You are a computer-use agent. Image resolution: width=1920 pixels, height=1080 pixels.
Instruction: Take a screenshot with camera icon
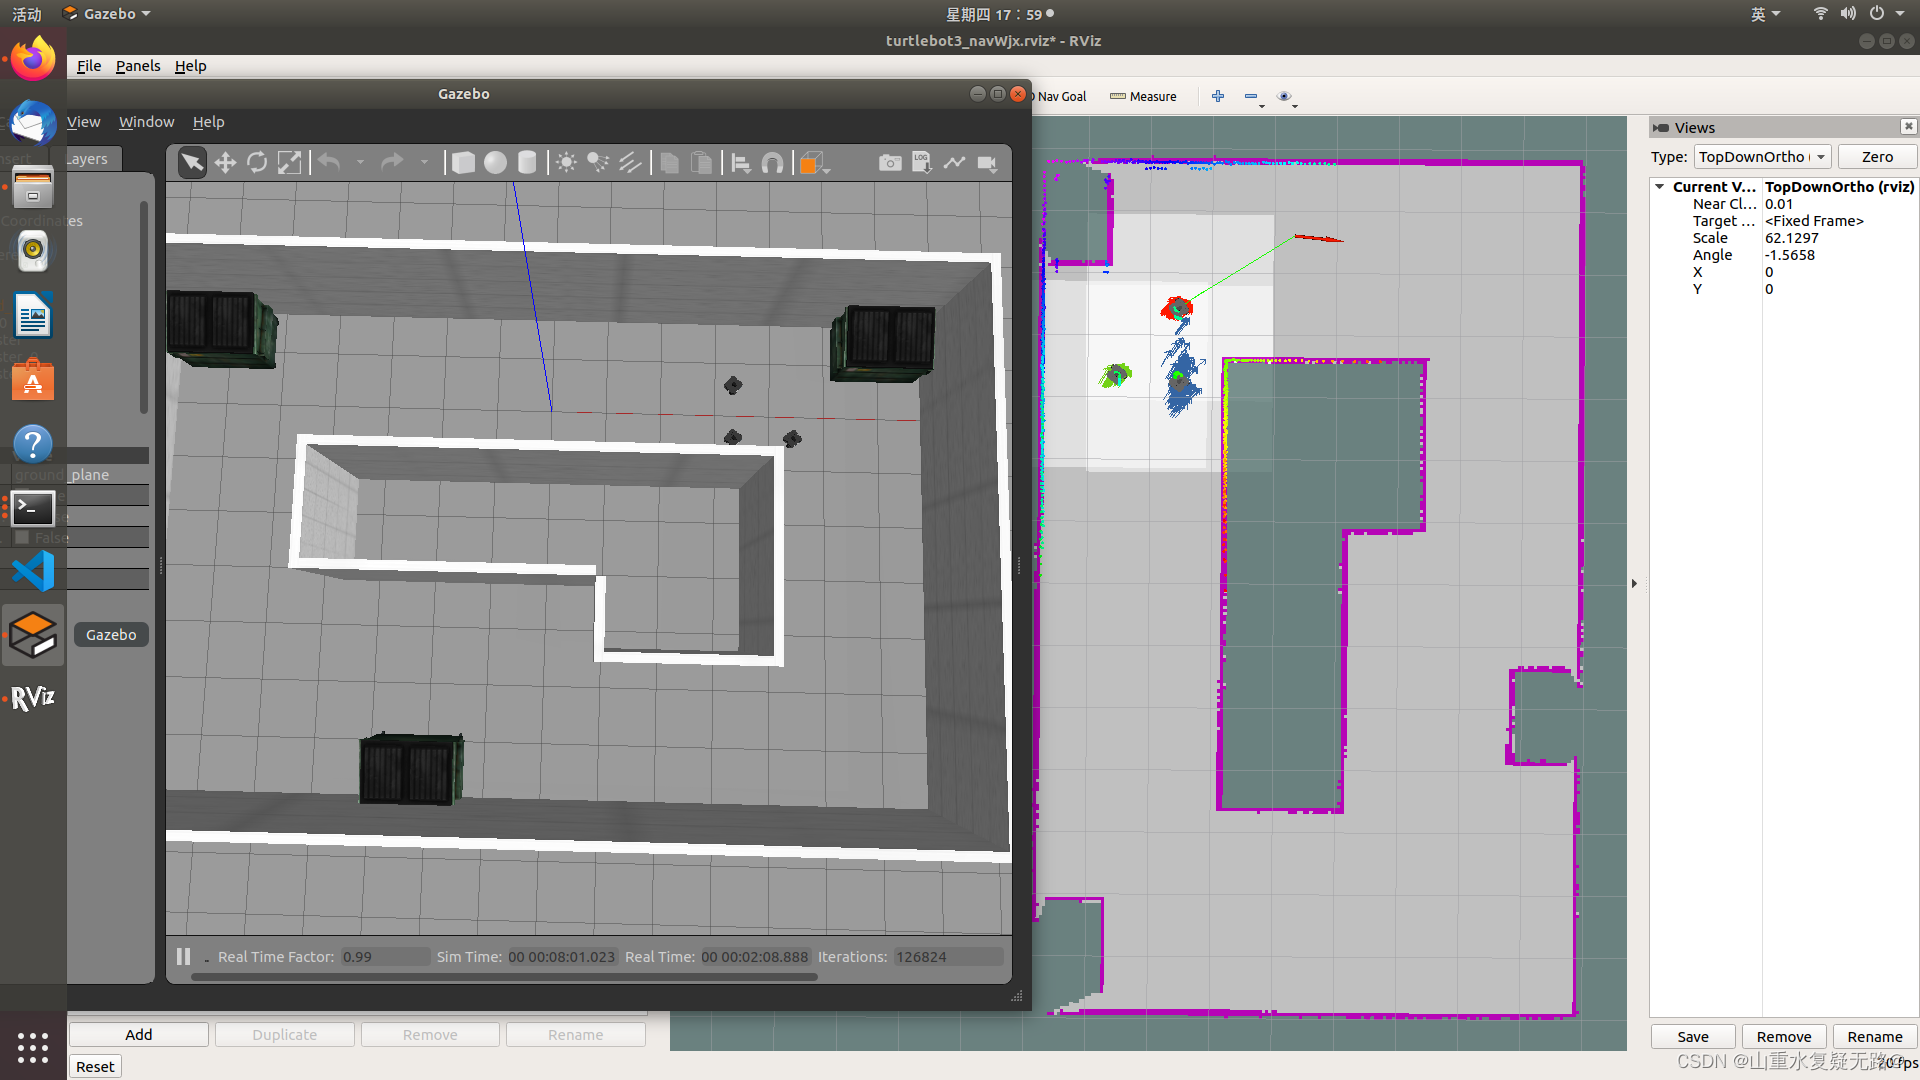click(890, 163)
